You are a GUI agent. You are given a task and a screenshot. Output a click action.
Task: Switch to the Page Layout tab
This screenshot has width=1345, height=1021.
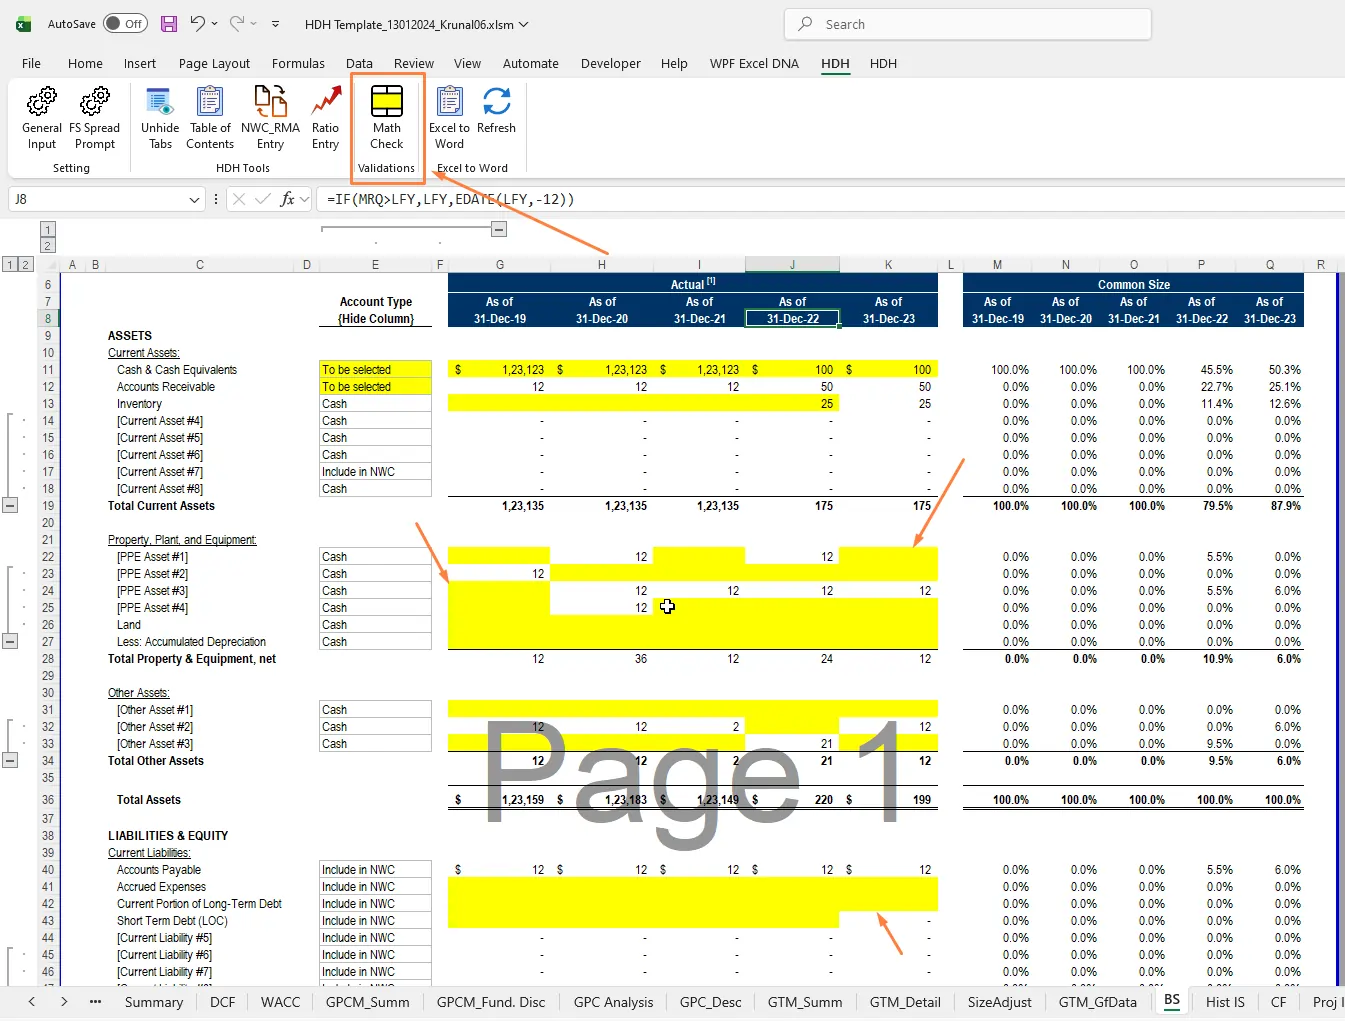(x=214, y=63)
